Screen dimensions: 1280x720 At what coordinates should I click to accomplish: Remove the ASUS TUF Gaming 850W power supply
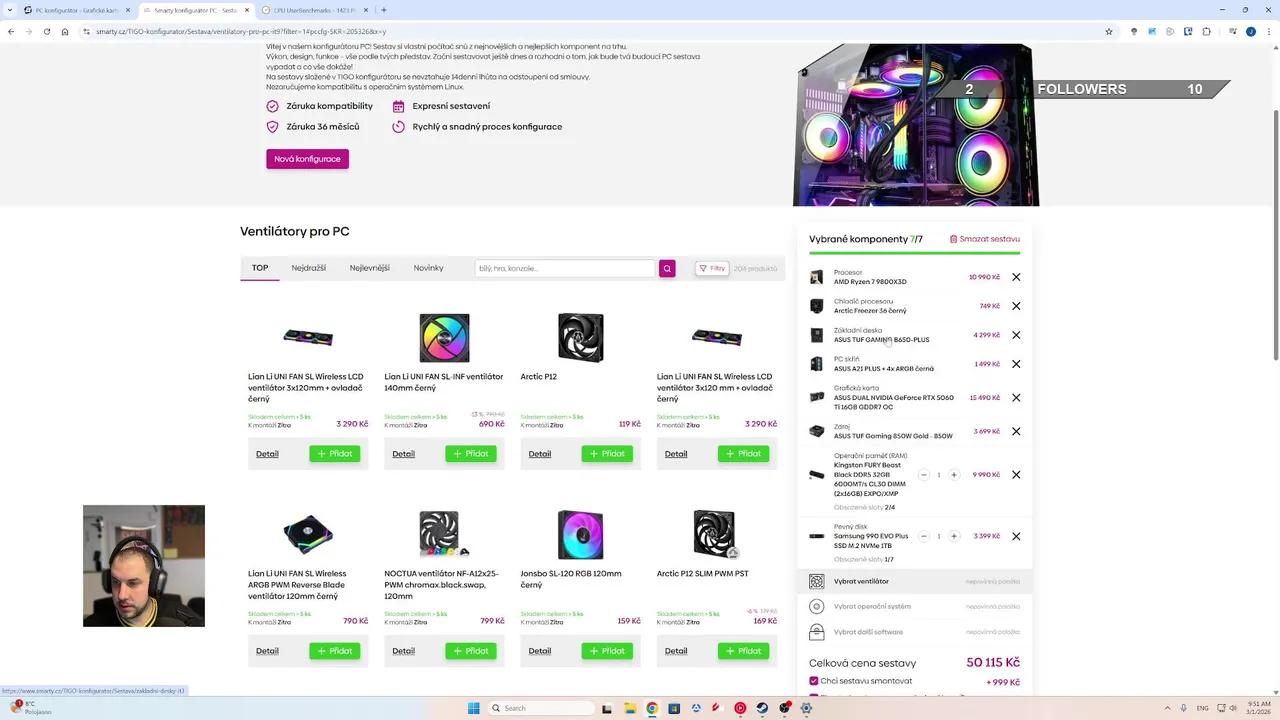(x=1016, y=432)
